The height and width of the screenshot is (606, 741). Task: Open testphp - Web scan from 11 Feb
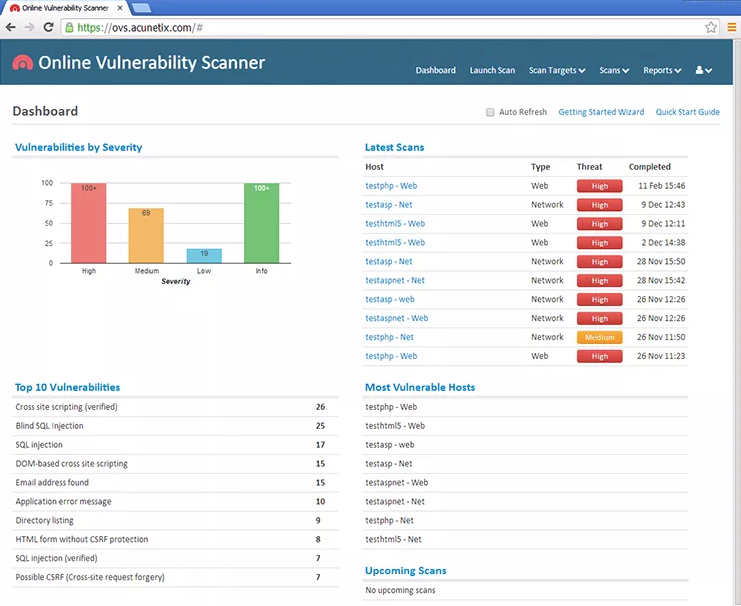[x=391, y=186]
